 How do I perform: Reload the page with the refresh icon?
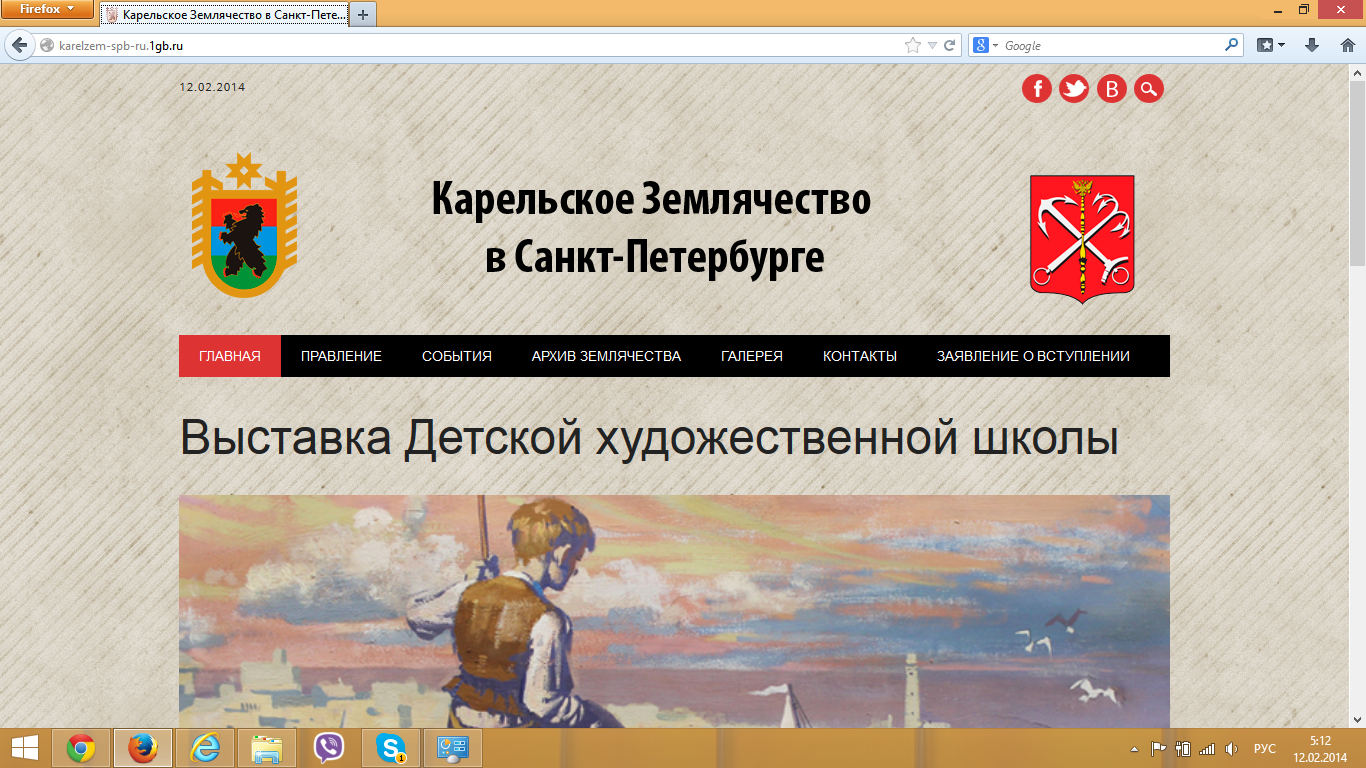[949, 45]
